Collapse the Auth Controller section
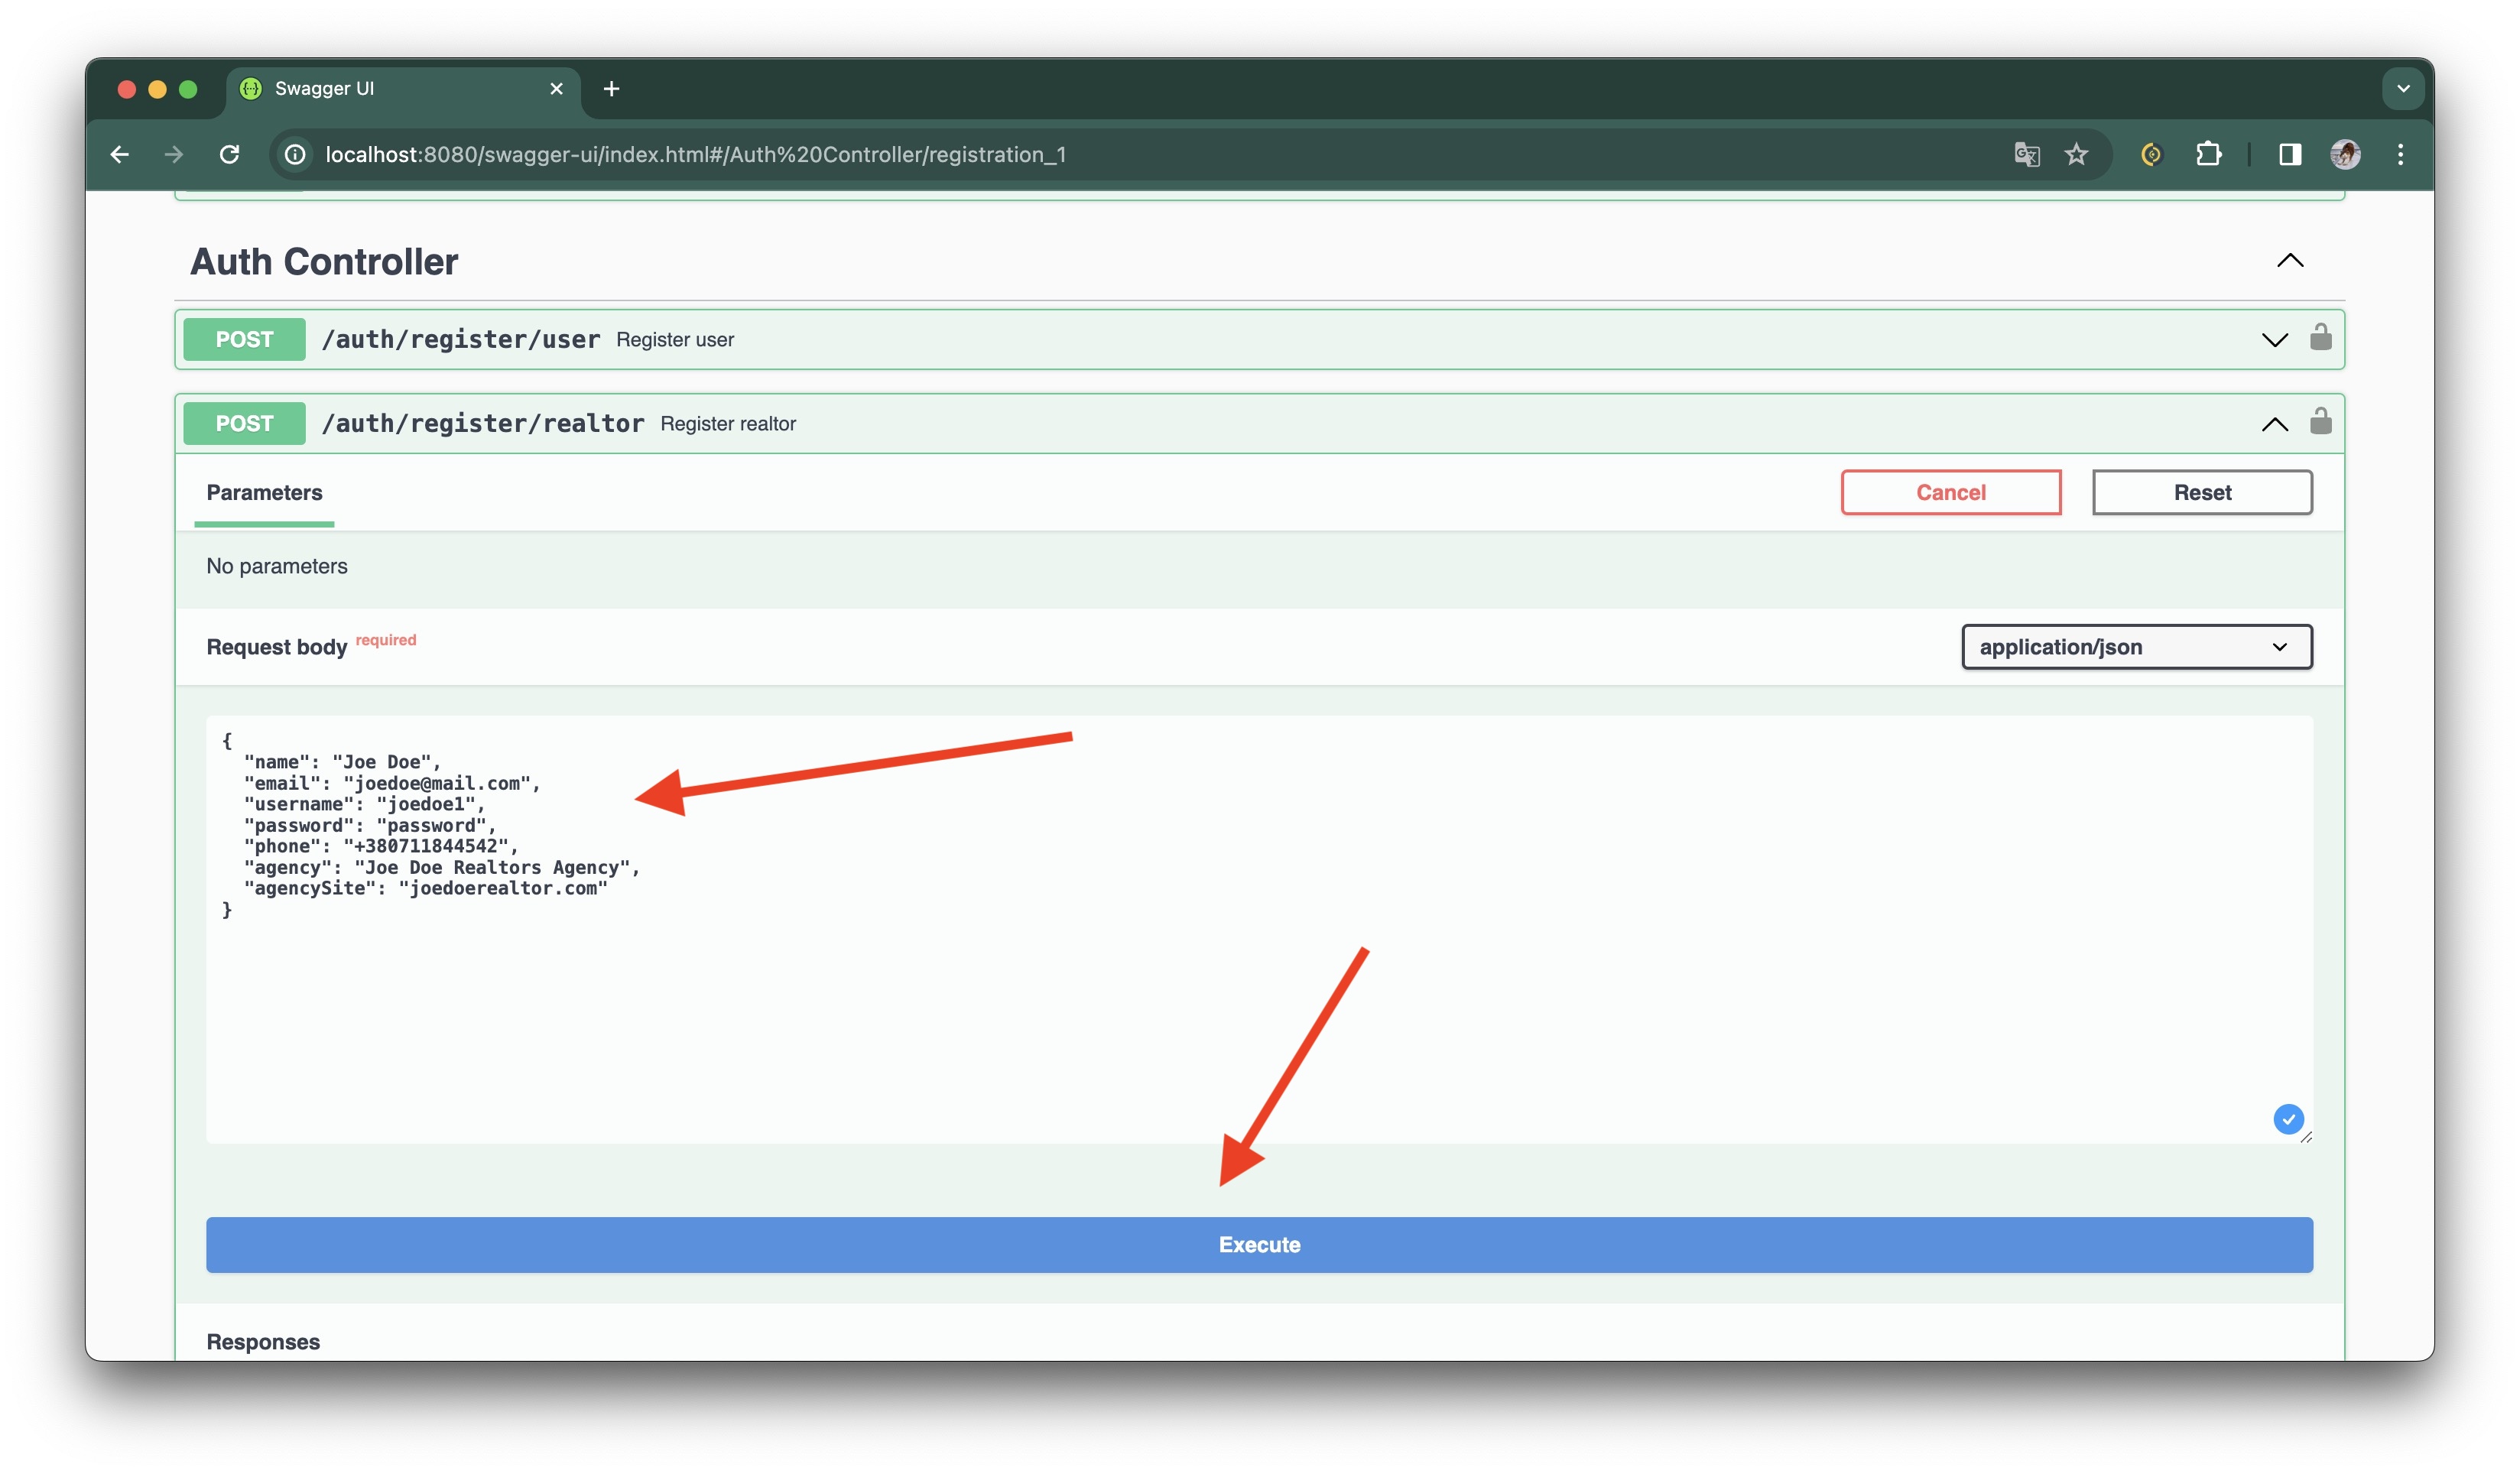Image resolution: width=2520 pixels, height=1474 pixels. (2289, 261)
